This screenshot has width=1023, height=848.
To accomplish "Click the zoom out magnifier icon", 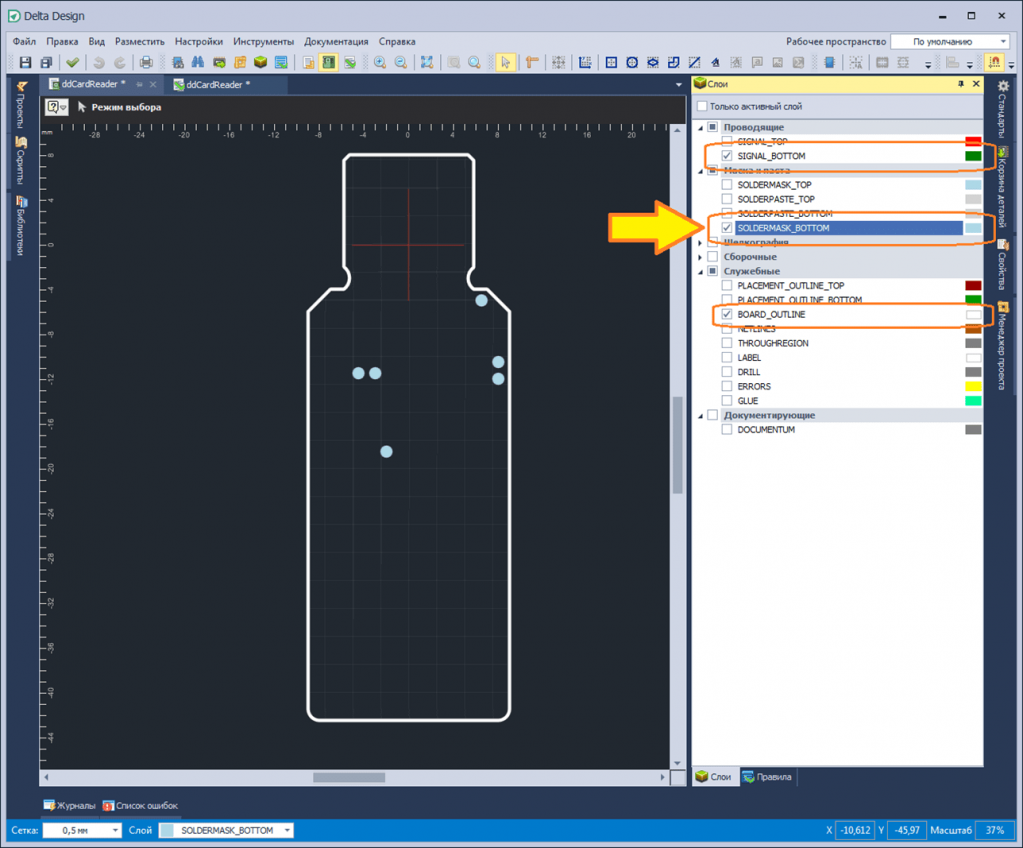I will click(x=401, y=63).
